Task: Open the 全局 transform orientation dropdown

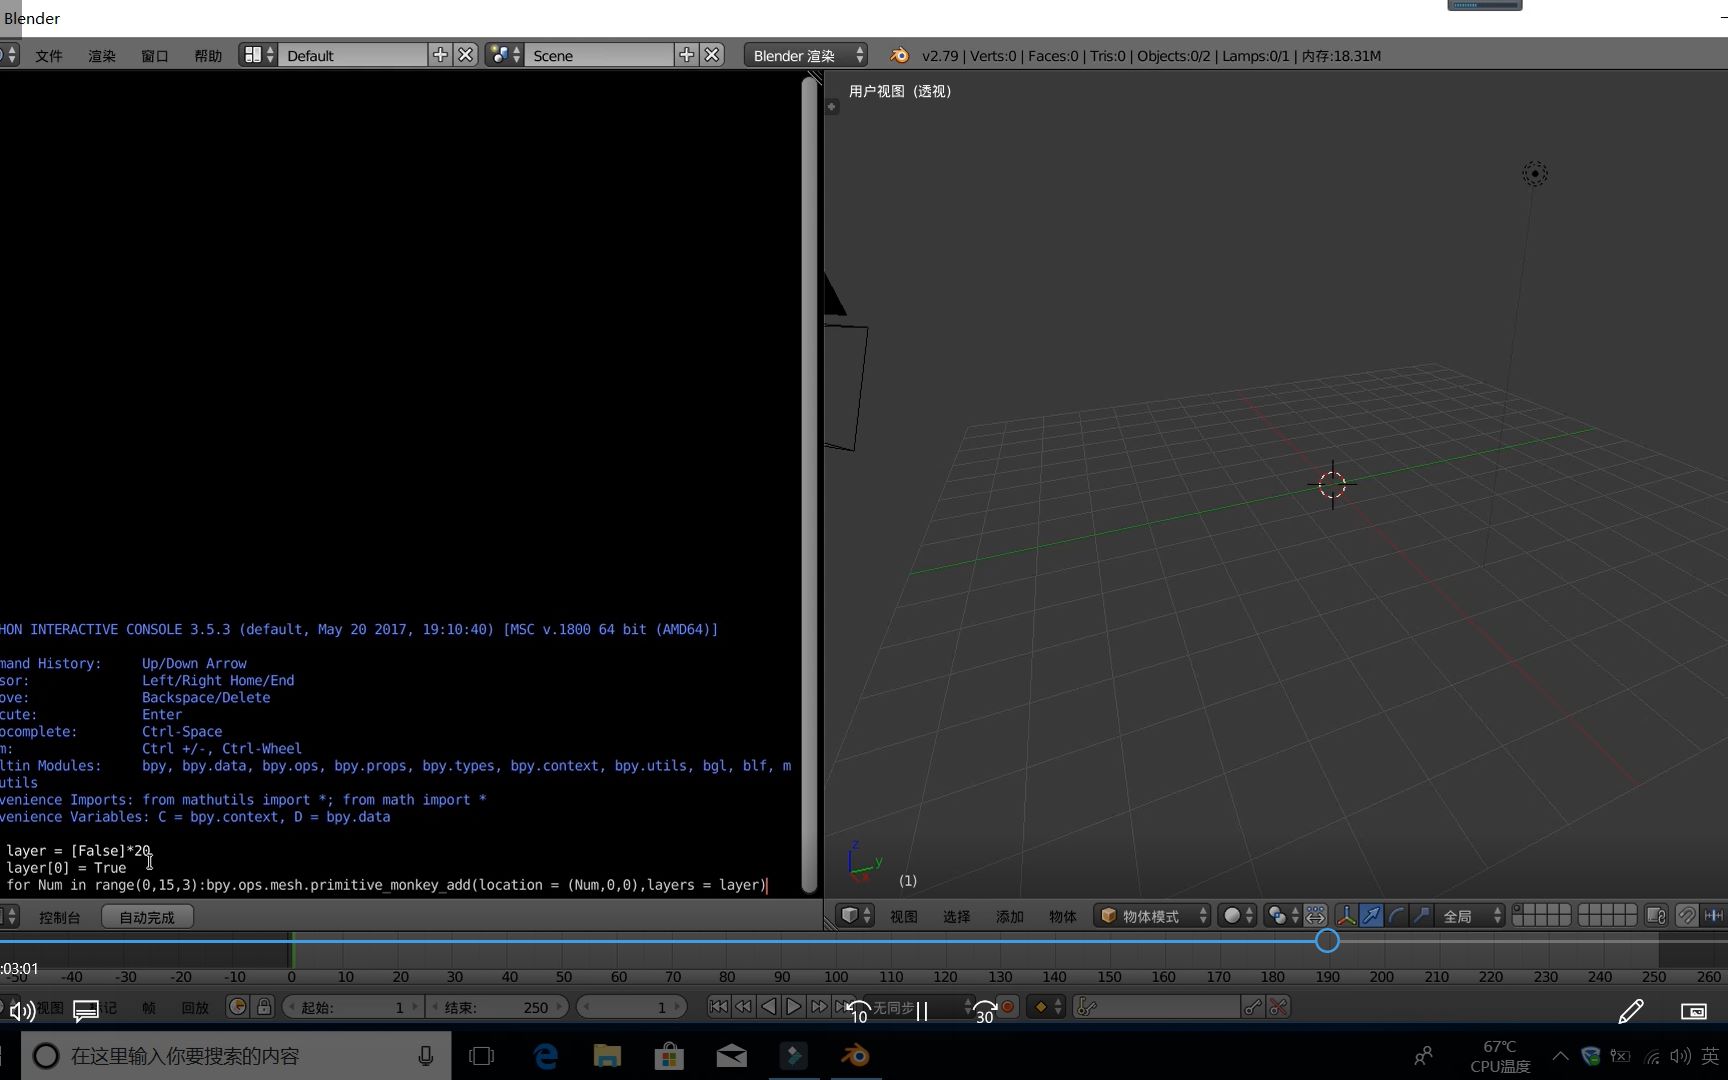Action: (x=1465, y=915)
